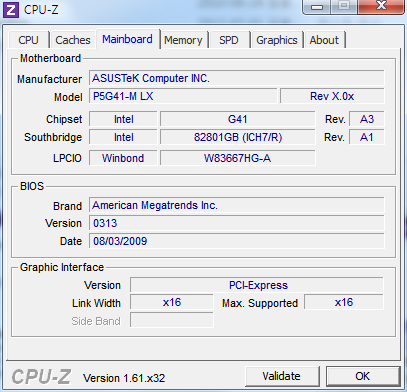Screen dimensions: 407x392
Task: Go to the SPD tab
Action: (x=229, y=40)
